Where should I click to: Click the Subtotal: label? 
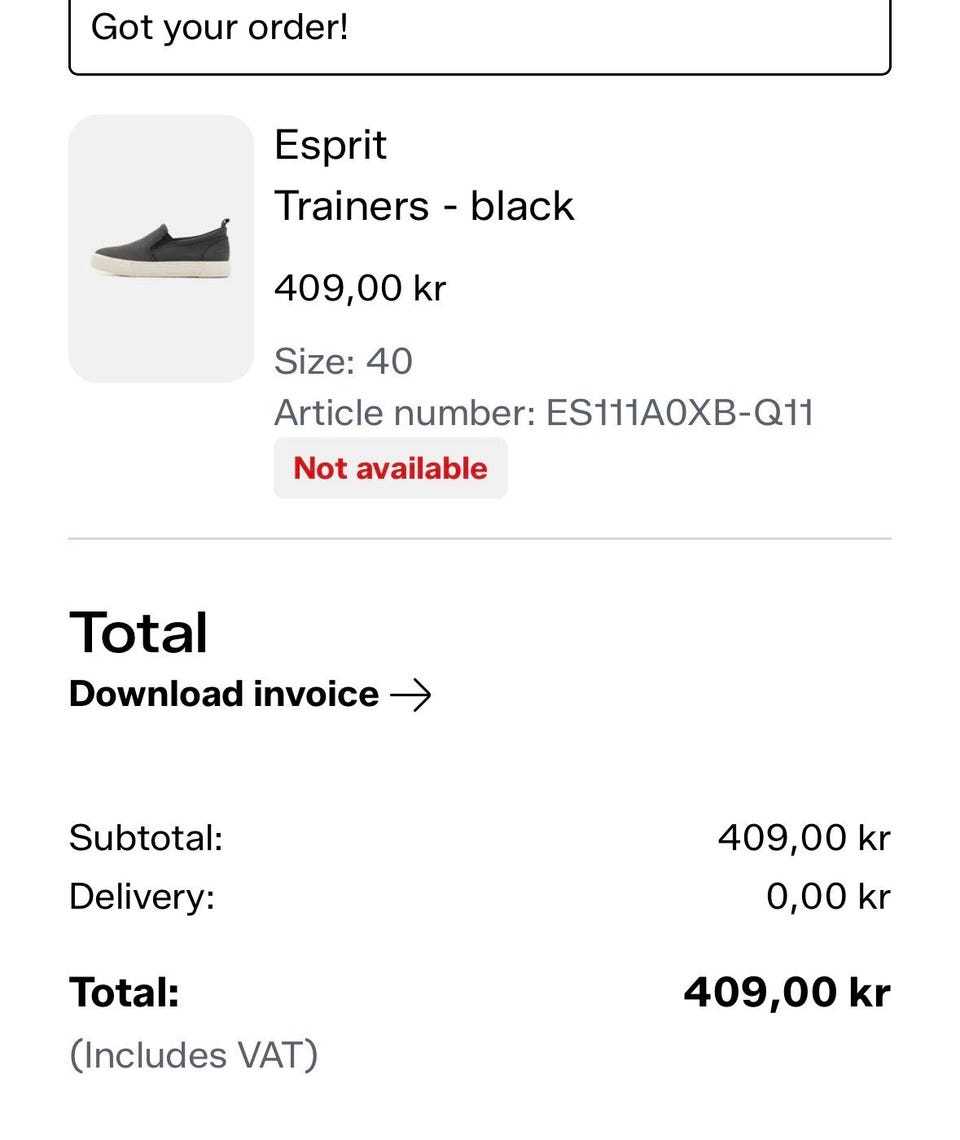[x=146, y=838]
